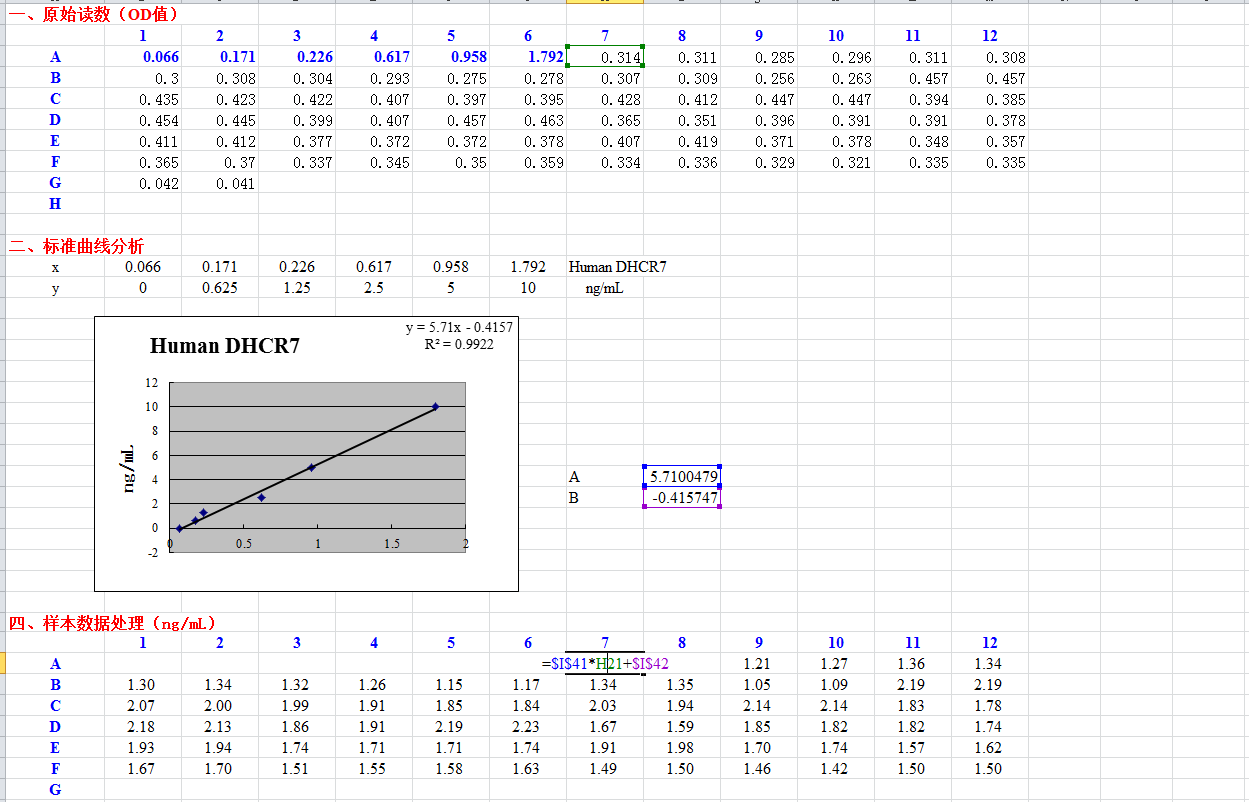Click row label H in OD table
The width and height of the screenshot is (1249, 802).
point(55,203)
